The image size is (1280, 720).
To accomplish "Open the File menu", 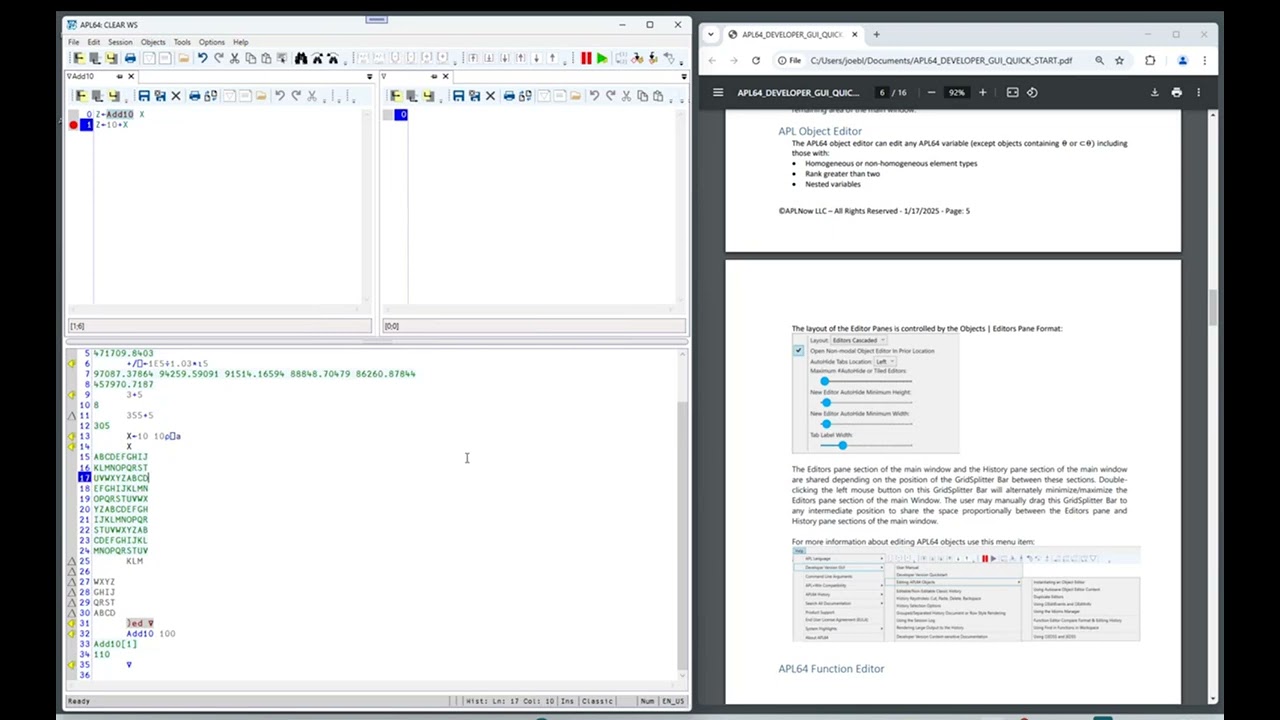I will tap(74, 42).
